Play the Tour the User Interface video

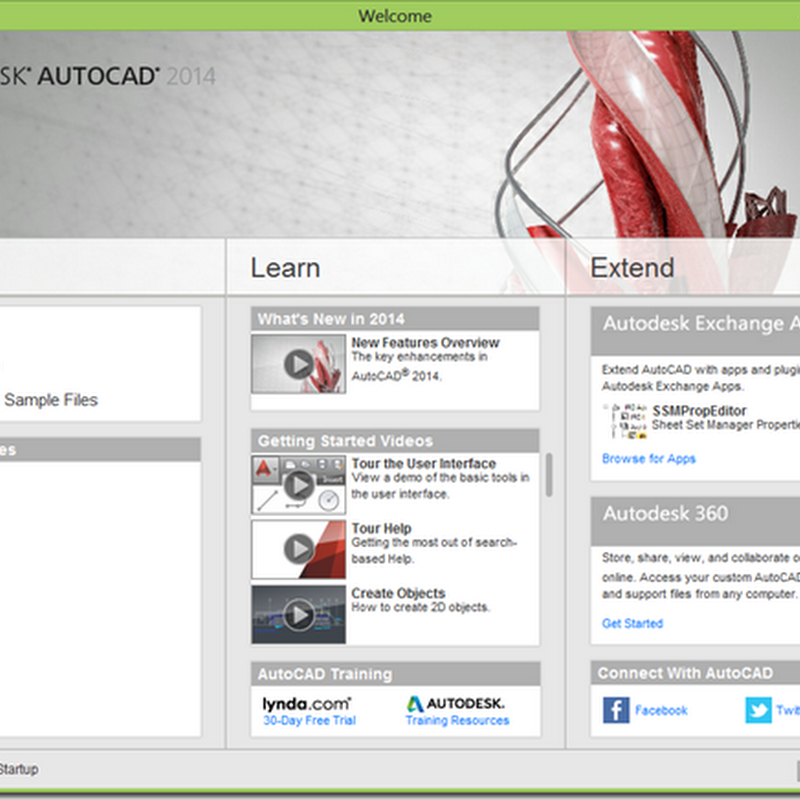coord(298,485)
